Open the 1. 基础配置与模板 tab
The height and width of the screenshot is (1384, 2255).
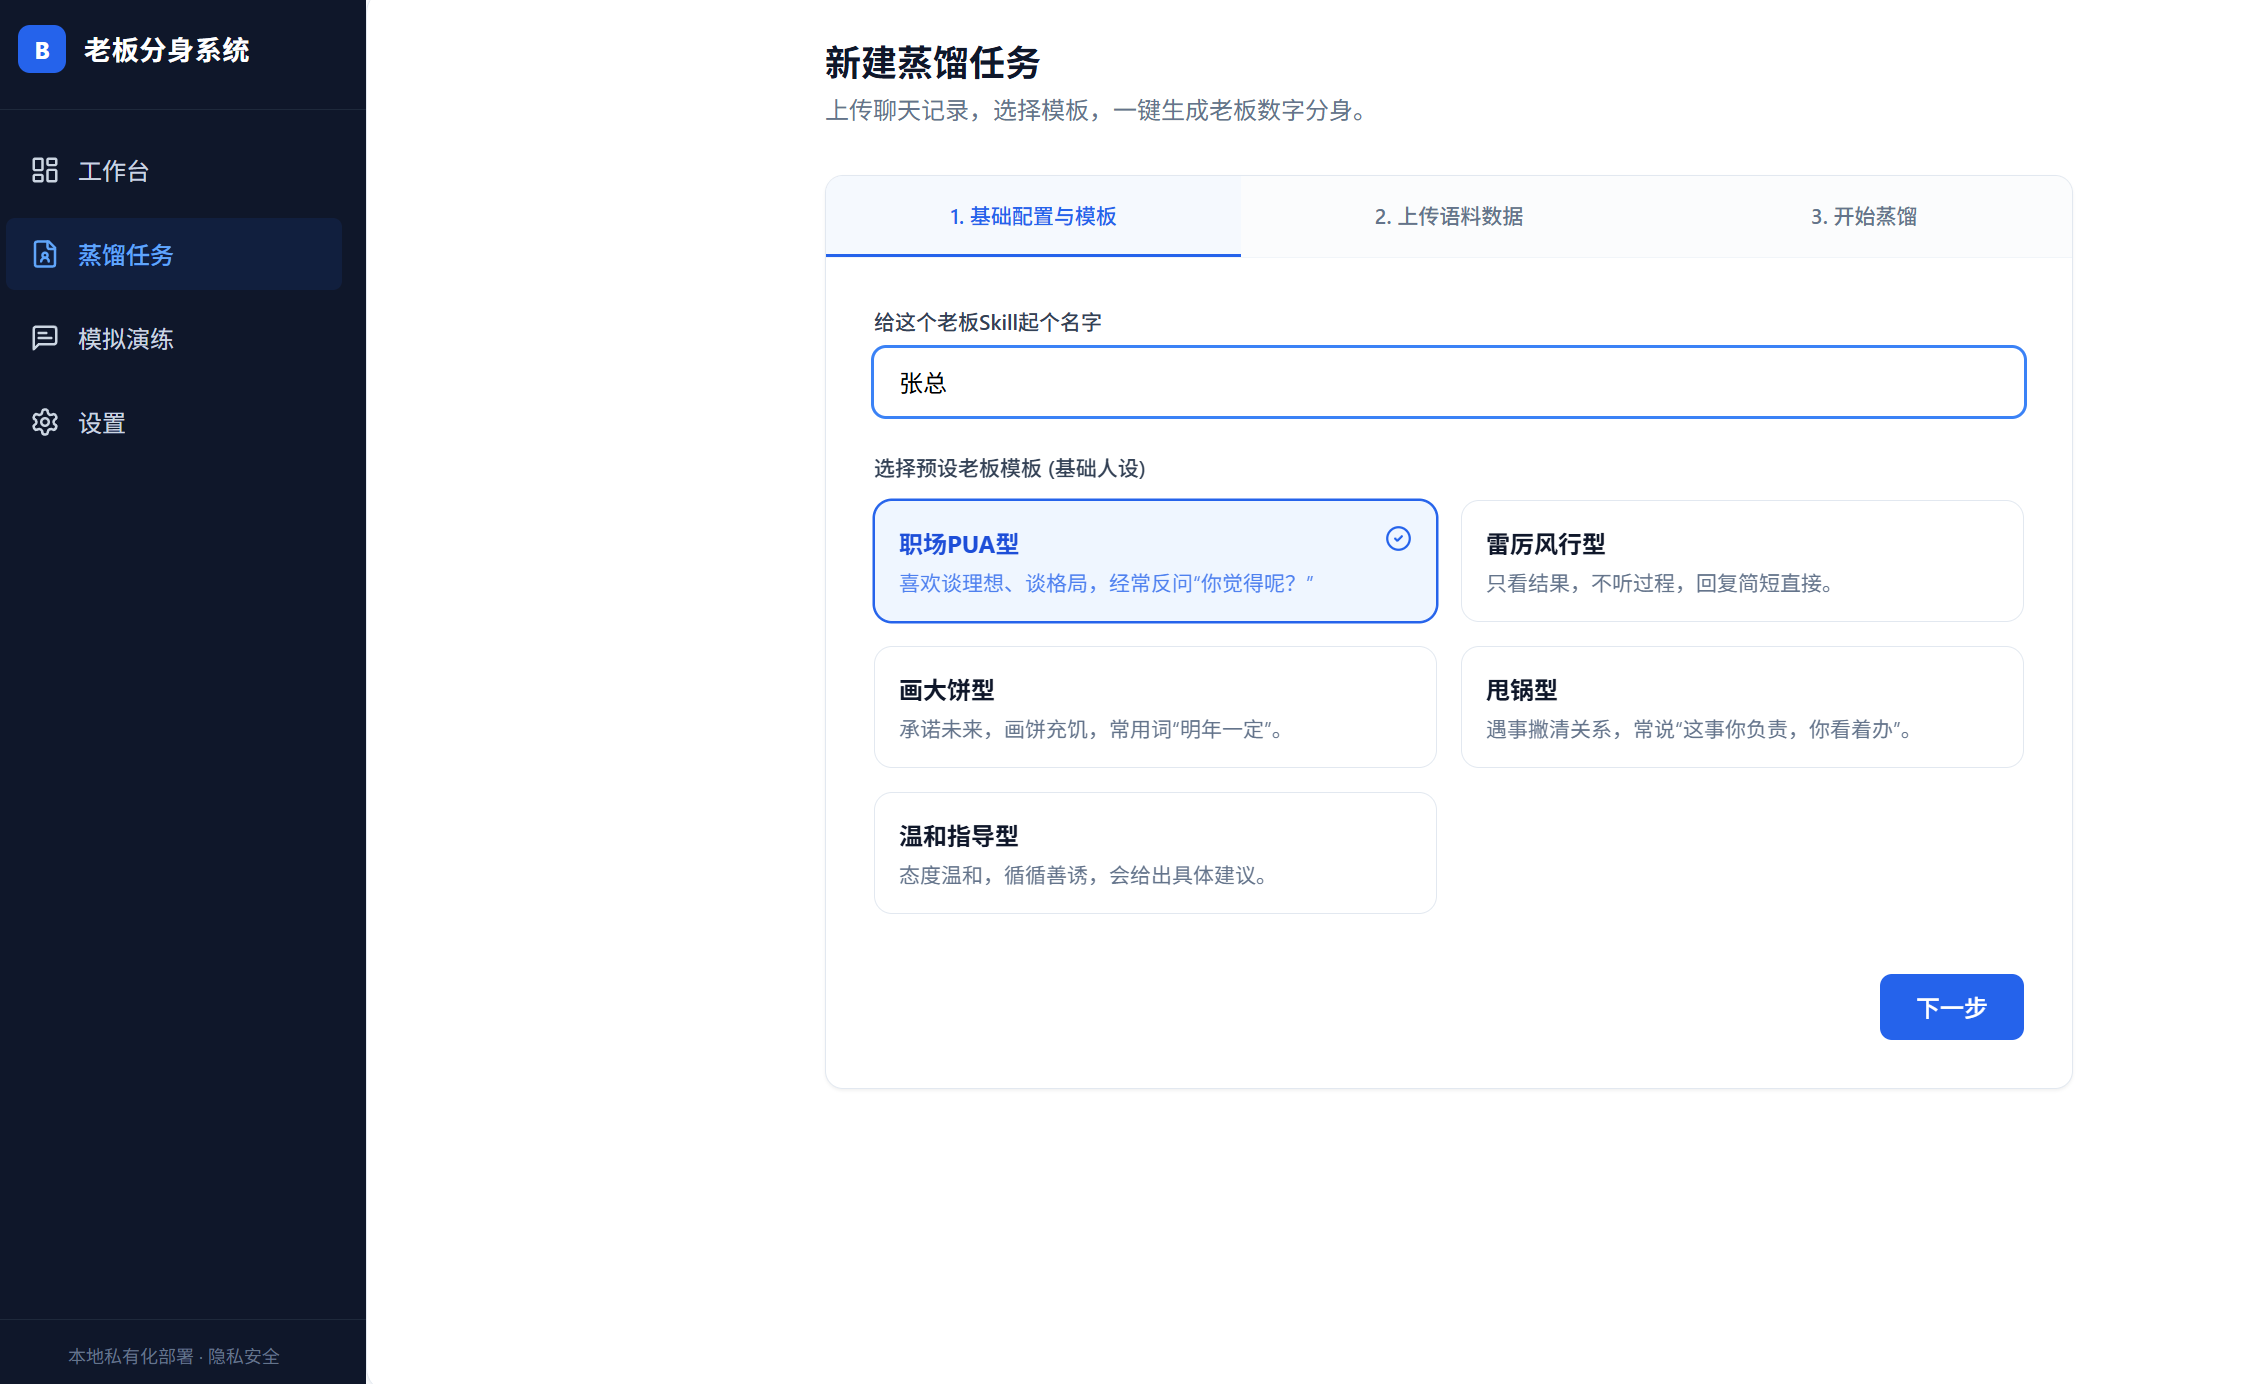(x=1033, y=216)
